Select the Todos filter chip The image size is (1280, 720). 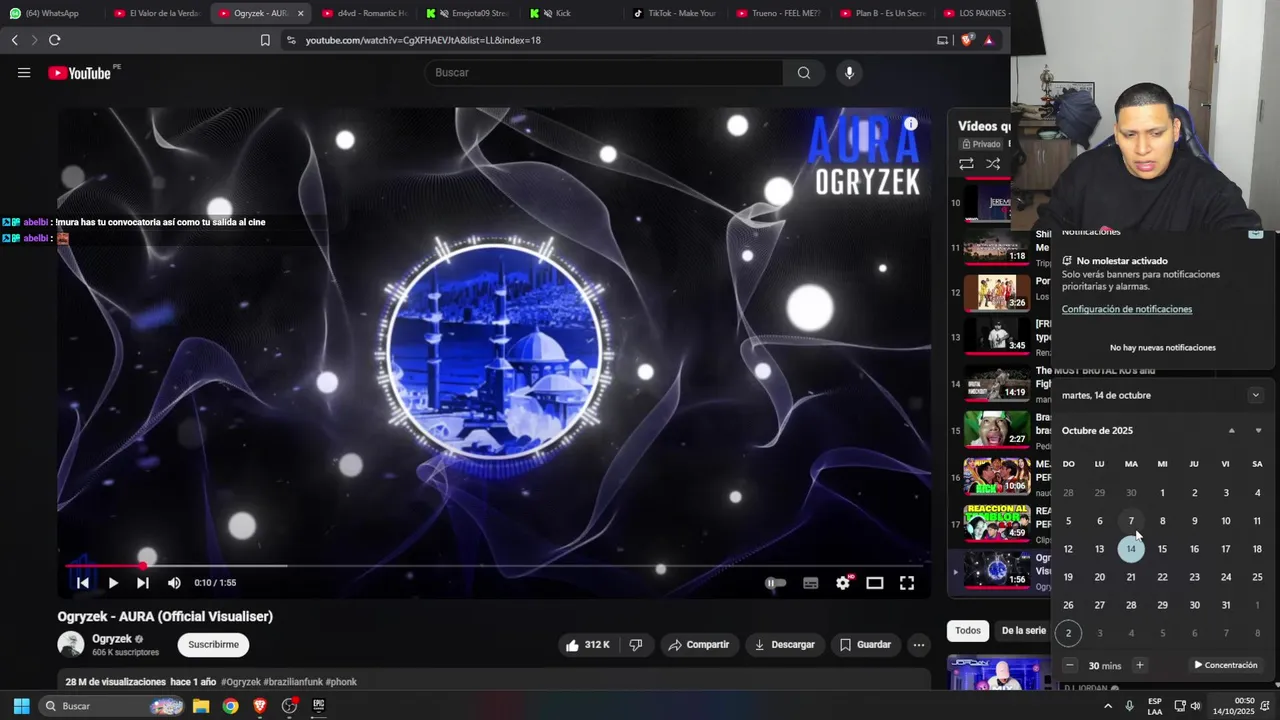tap(968, 631)
